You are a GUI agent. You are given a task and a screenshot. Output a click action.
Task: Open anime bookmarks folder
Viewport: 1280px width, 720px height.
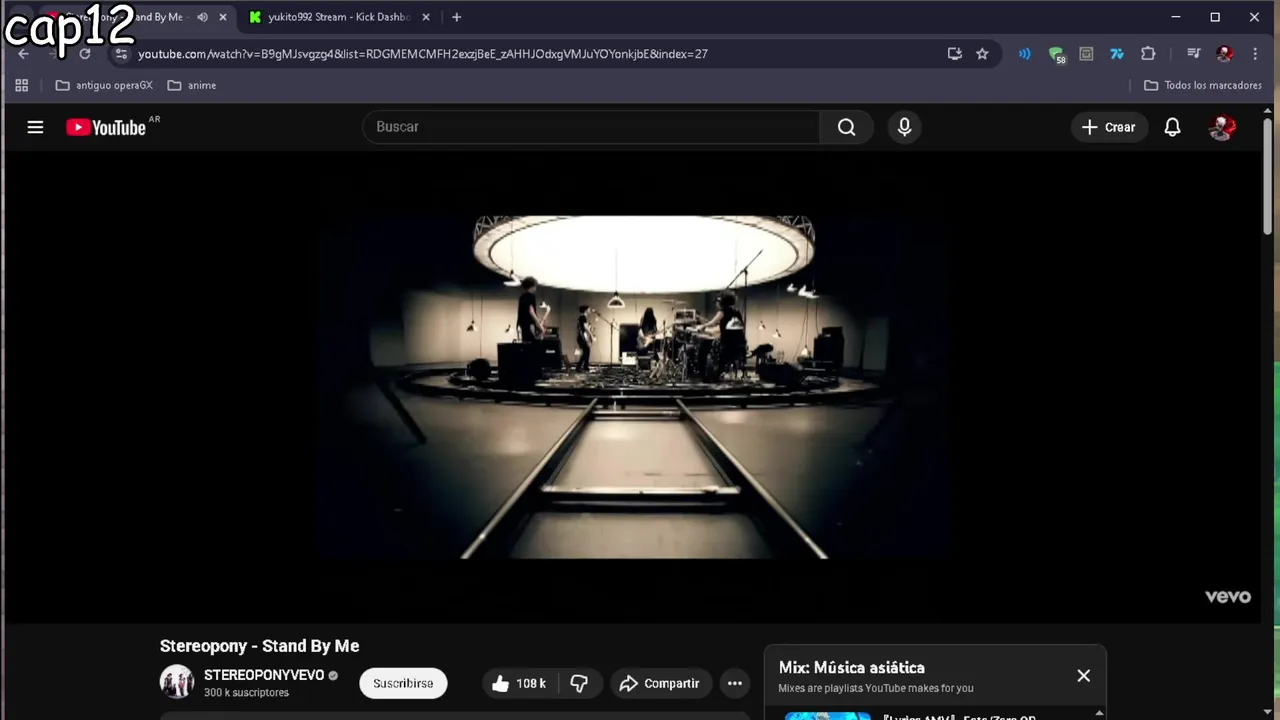(x=191, y=86)
